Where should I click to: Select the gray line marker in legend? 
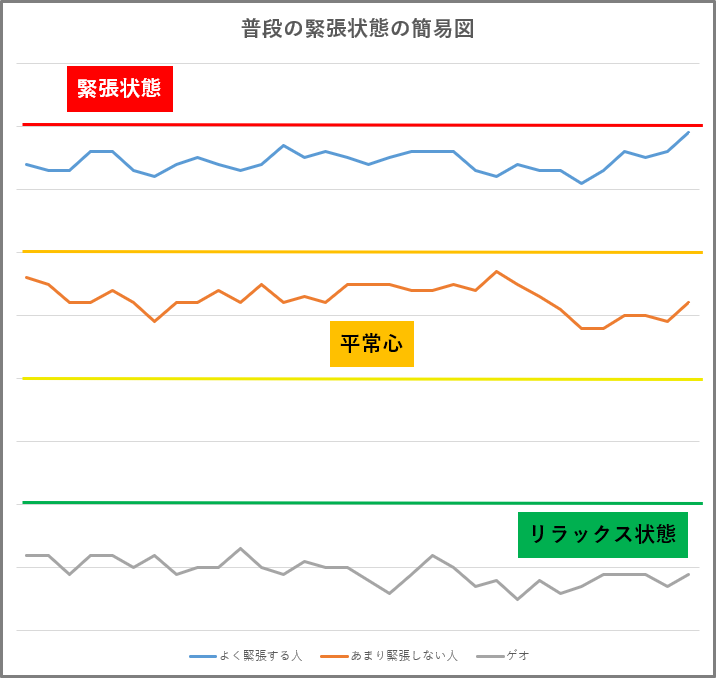click(x=490, y=657)
